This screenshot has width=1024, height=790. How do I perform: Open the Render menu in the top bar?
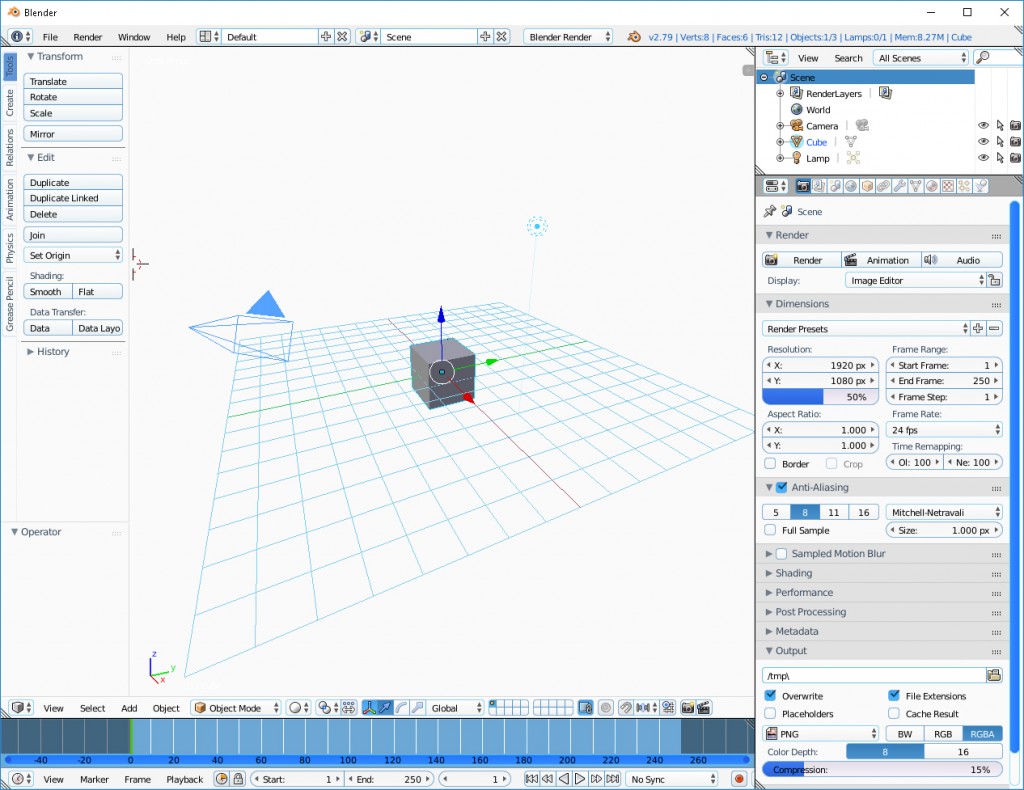tap(88, 36)
